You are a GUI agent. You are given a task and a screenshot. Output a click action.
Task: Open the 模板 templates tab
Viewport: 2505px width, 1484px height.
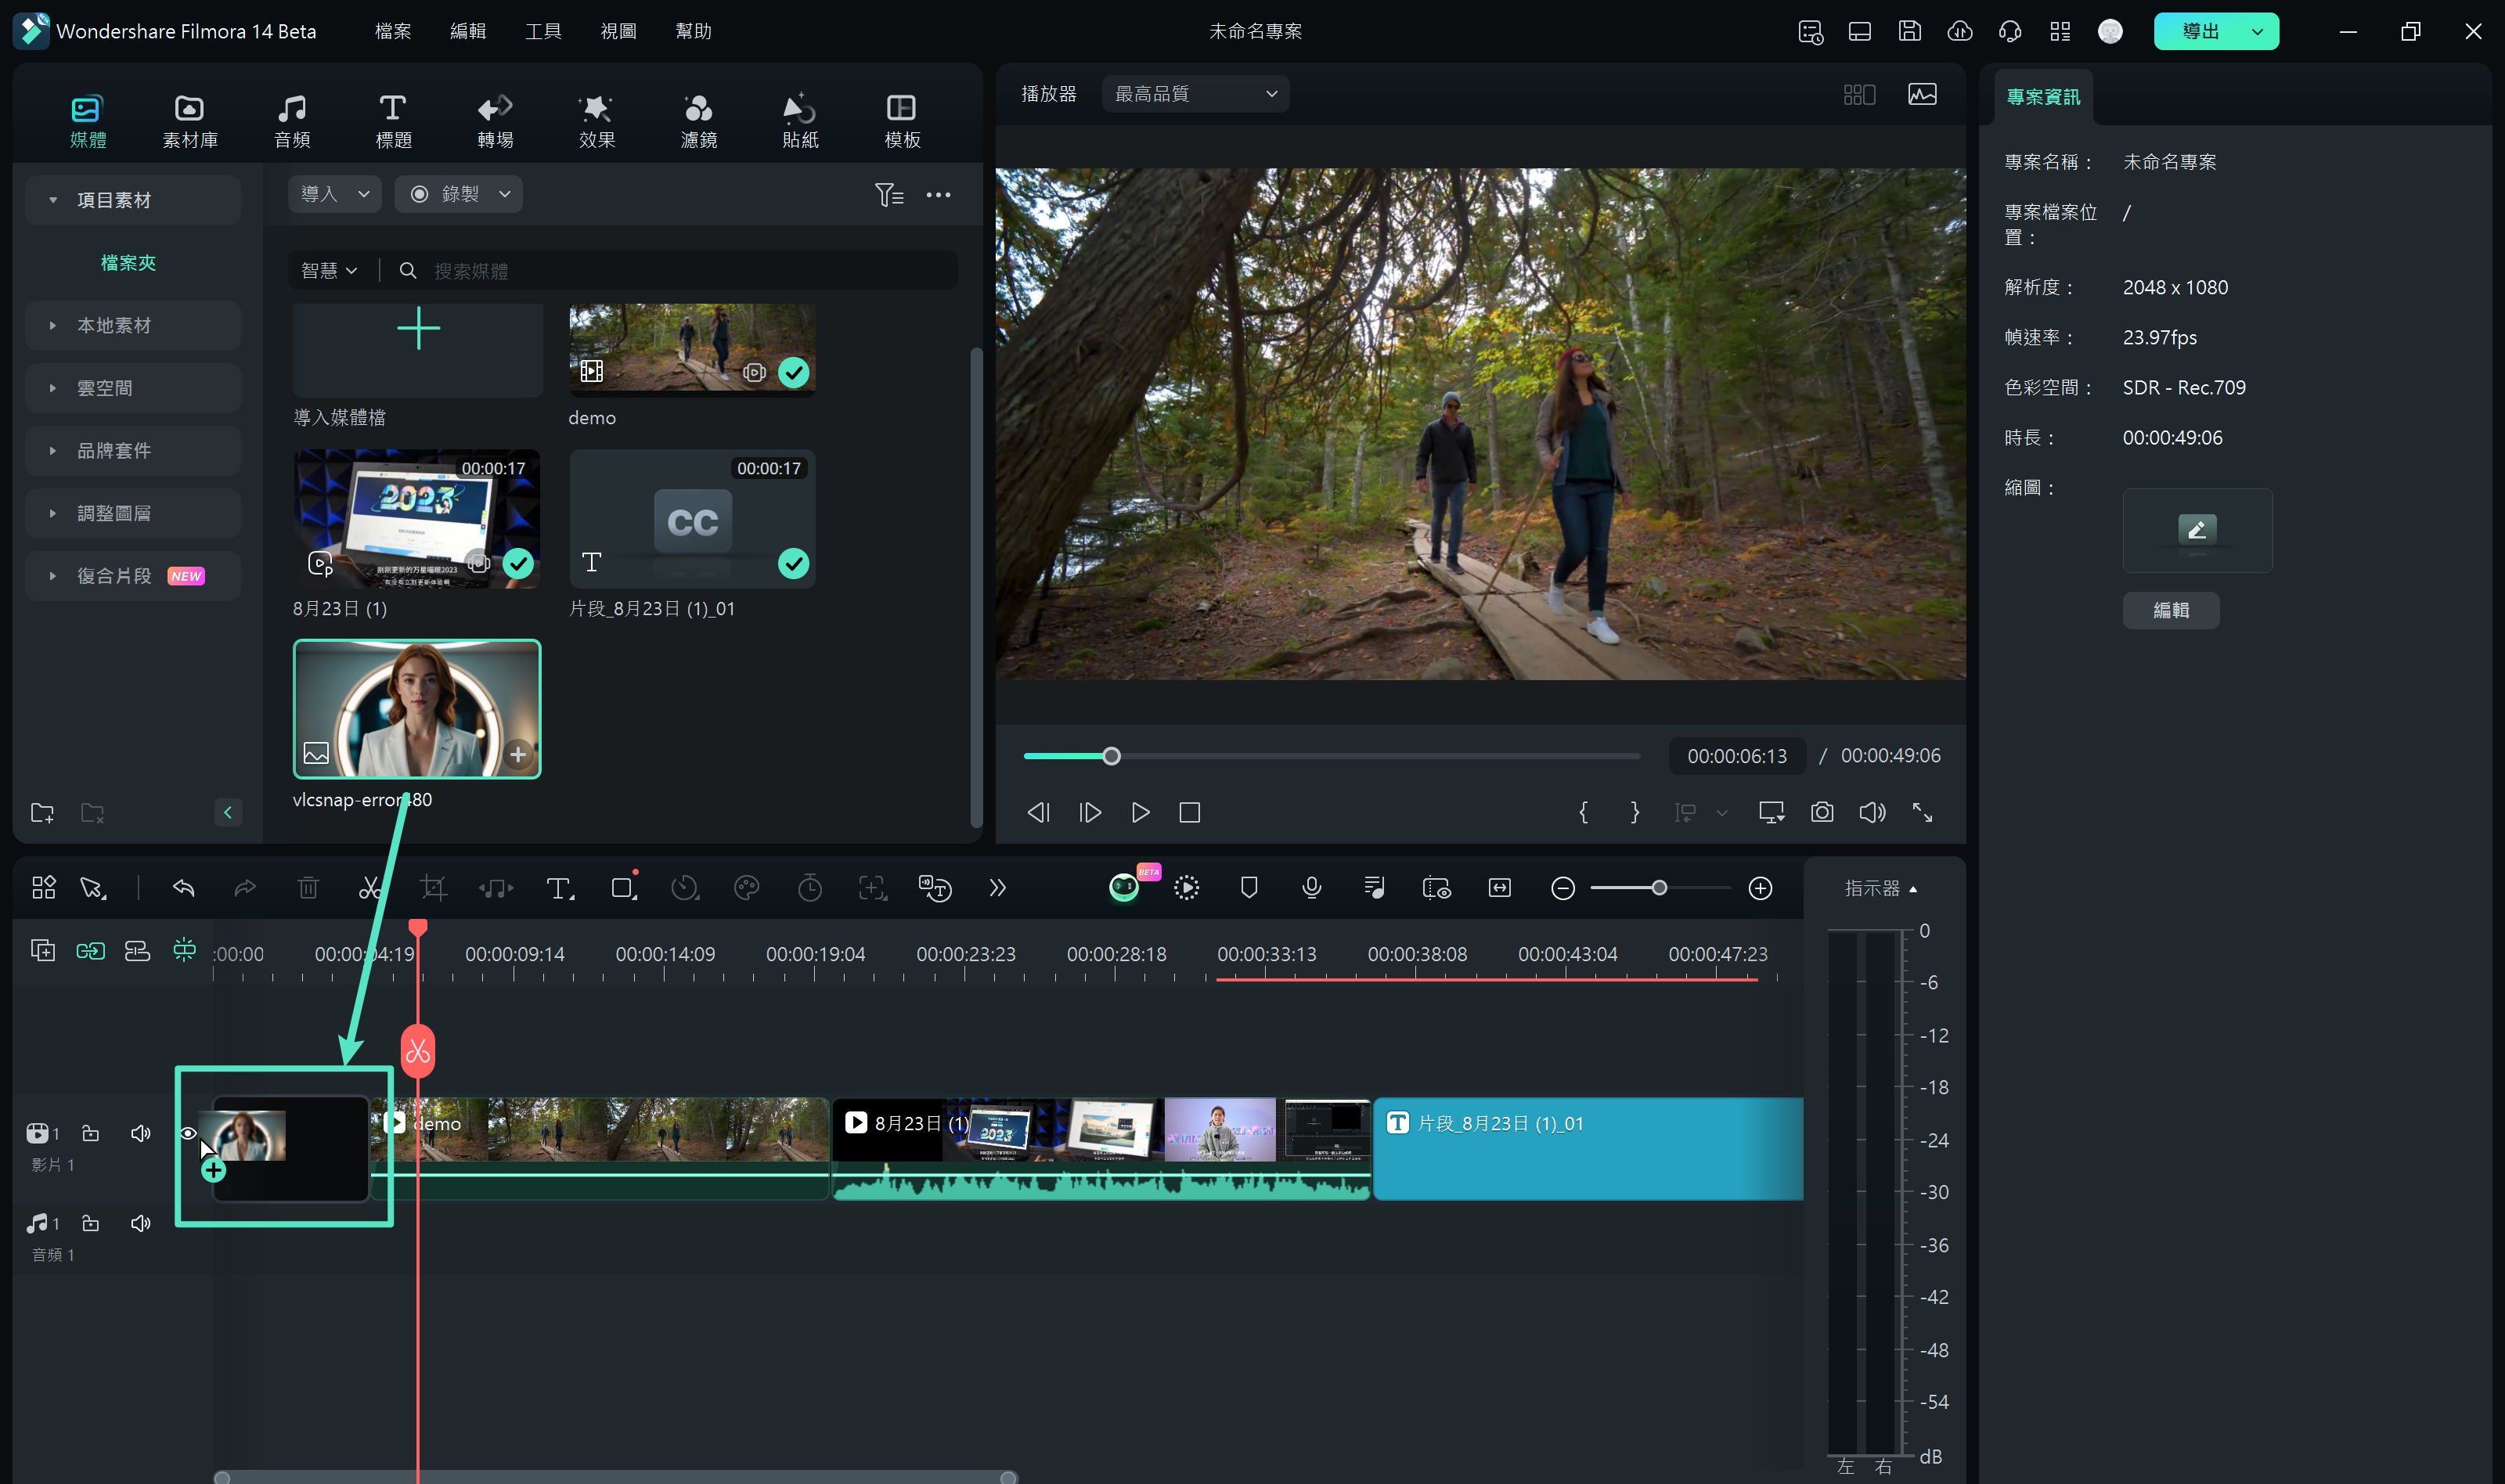click(x=902, y=121)
